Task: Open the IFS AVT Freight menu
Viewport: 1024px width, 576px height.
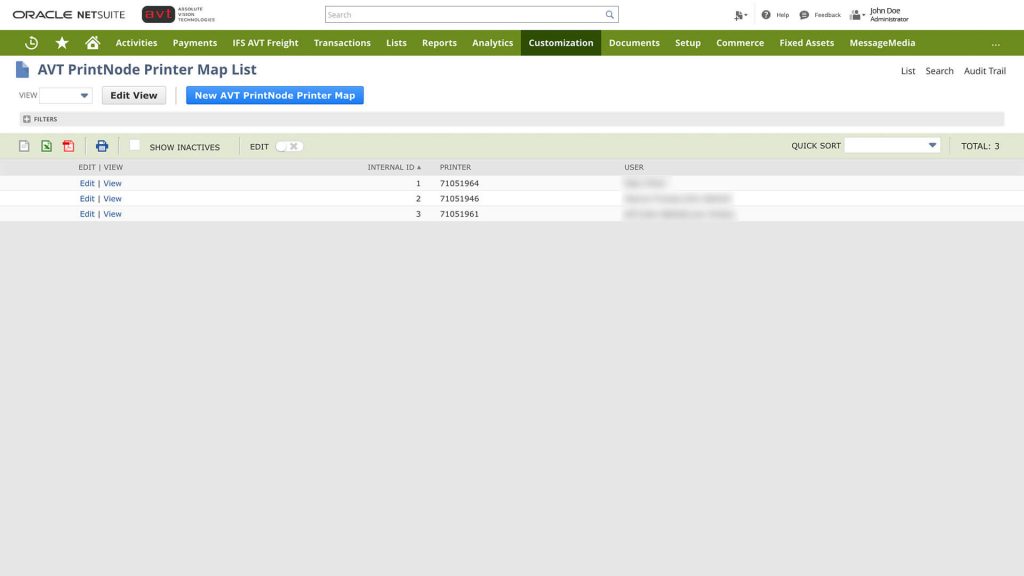Action: 265,42
